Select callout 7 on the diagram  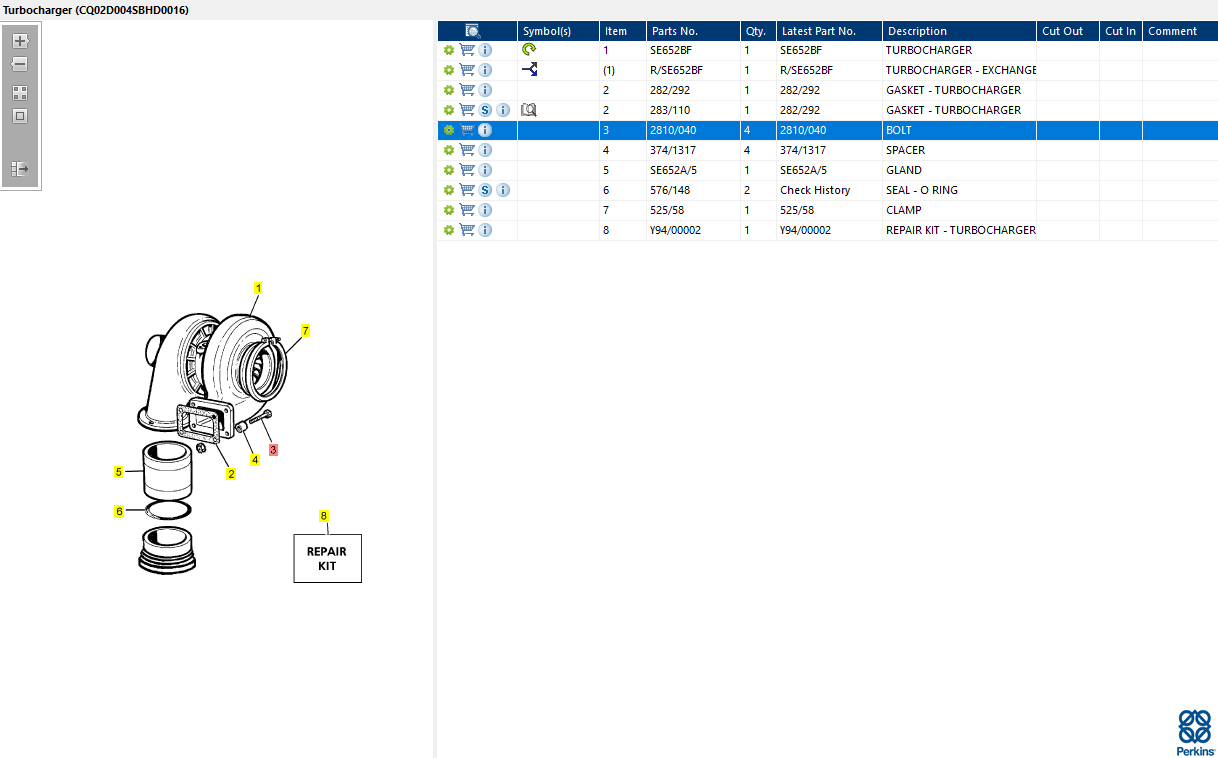(306, 329)
